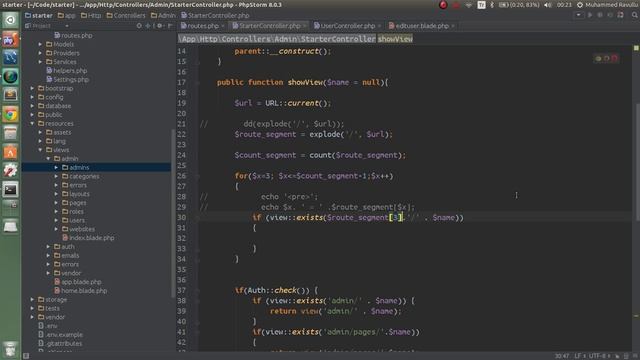This screenshot has height=360, width=640.
Task: Open the Wi-Fi network indicator
Action: 469,5
